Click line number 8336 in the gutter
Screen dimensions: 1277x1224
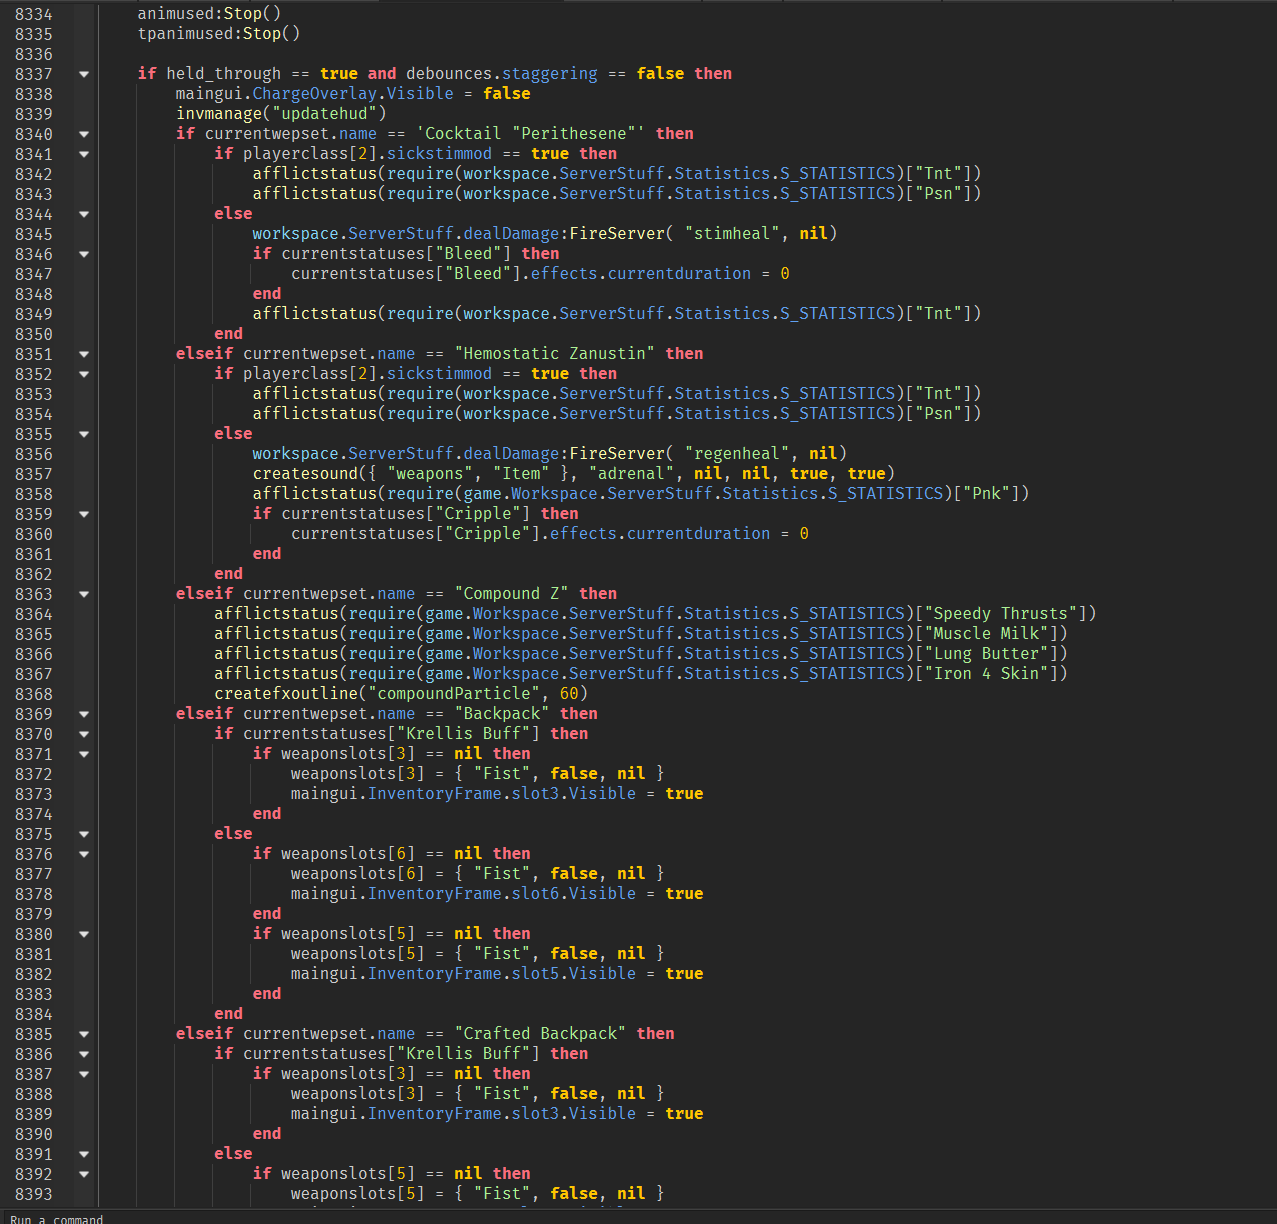[34, 54]
